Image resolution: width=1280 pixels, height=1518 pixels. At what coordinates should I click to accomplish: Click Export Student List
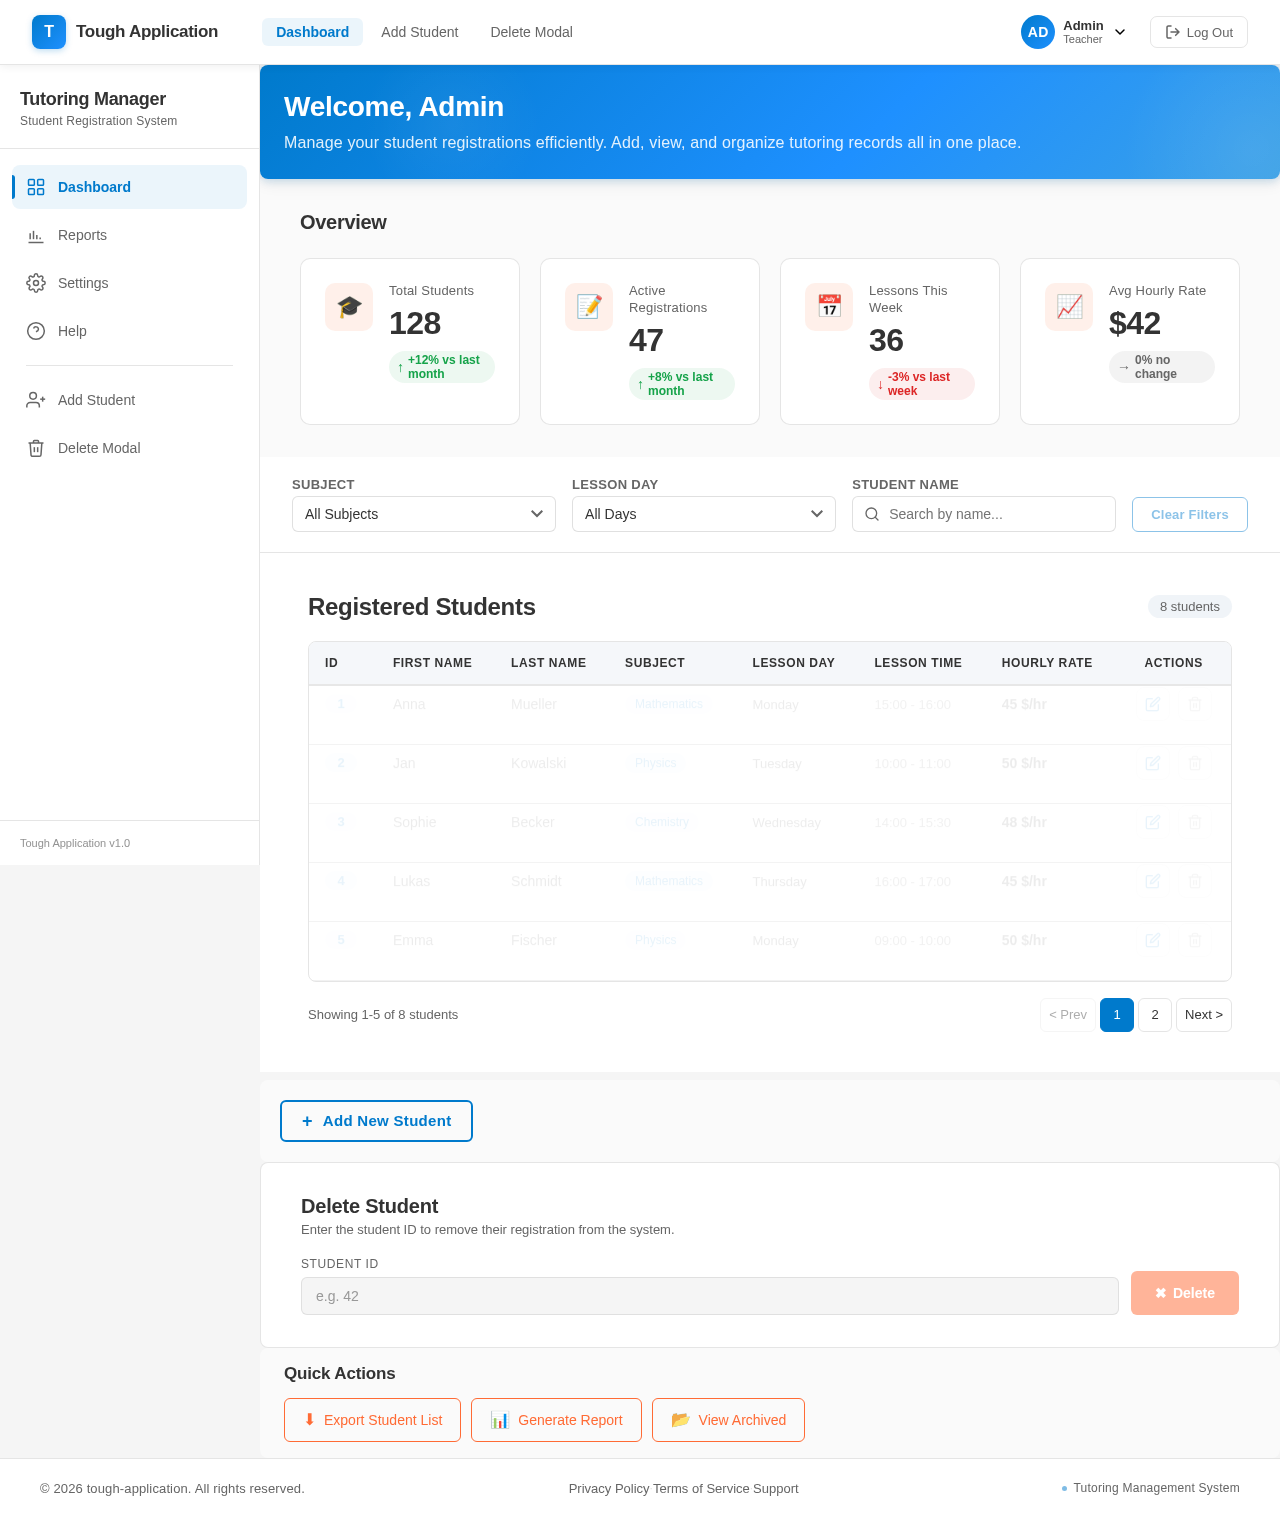click(x=372, y=1420)
